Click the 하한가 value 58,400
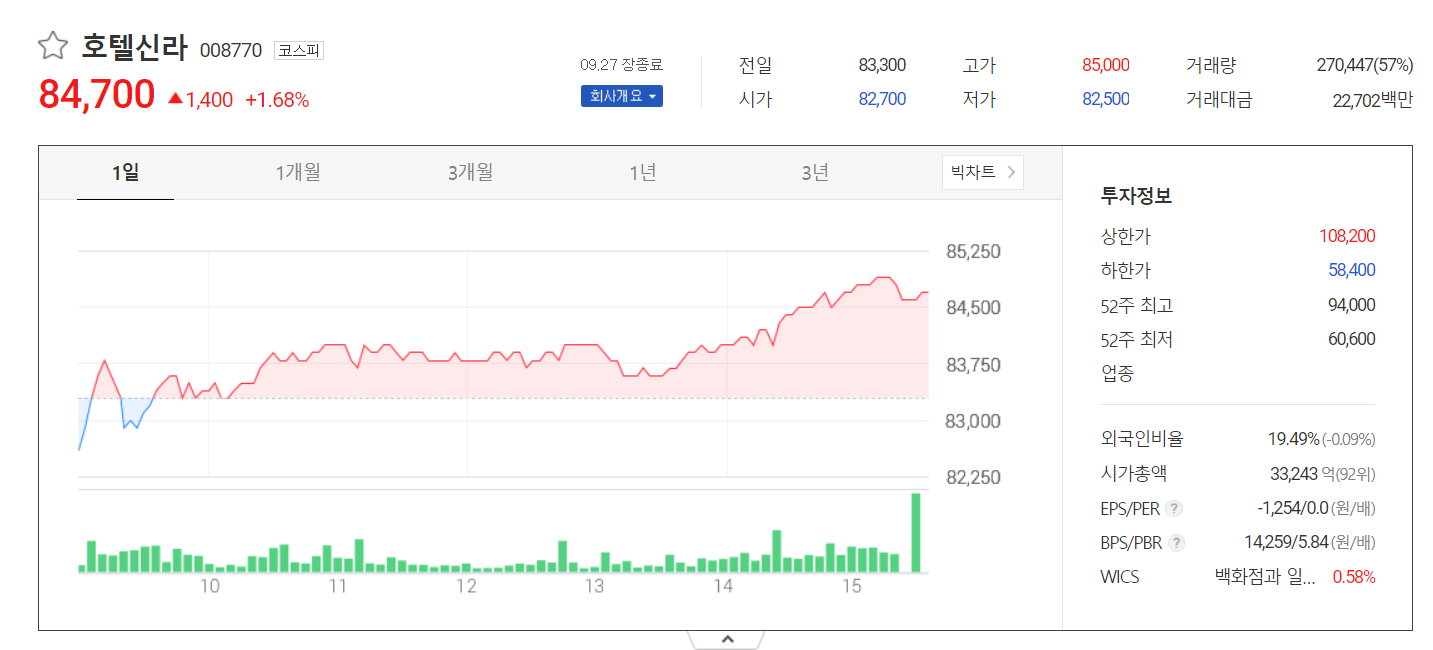The height and width of the screenshot is (650, 1433). 1352,270
